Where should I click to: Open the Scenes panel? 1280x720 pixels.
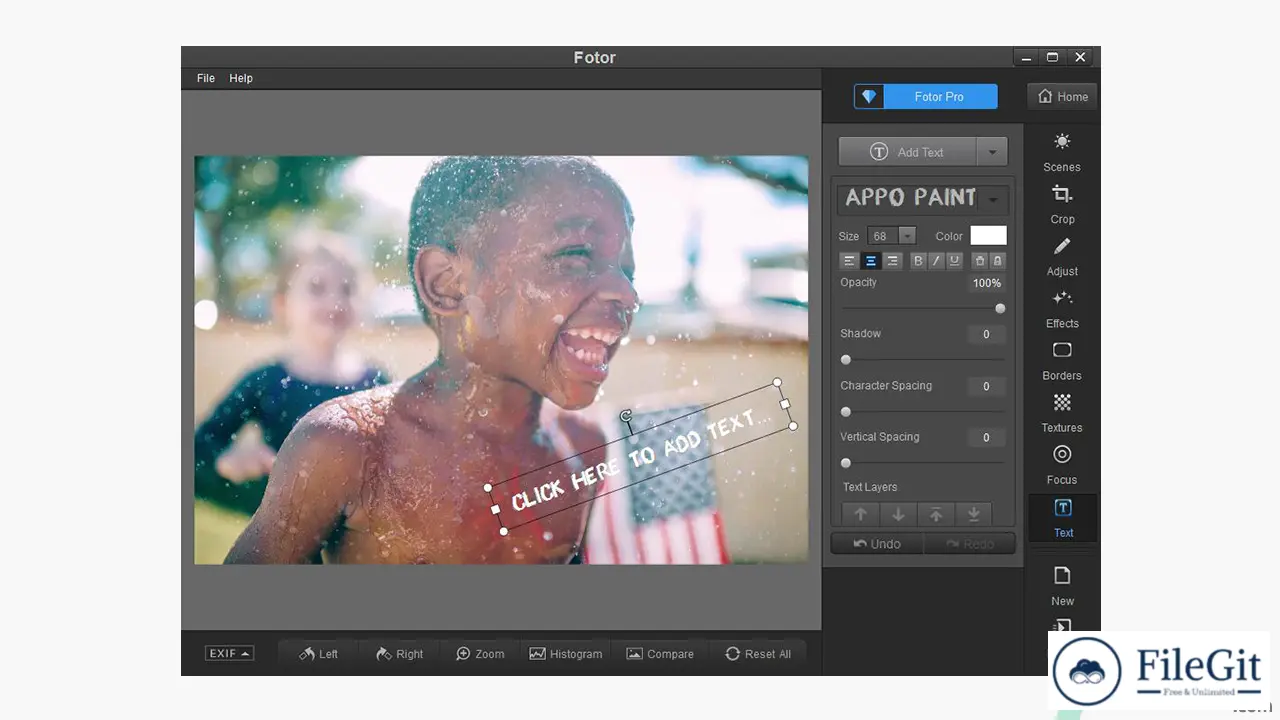pyautogui.click(x=1062, y=152)
